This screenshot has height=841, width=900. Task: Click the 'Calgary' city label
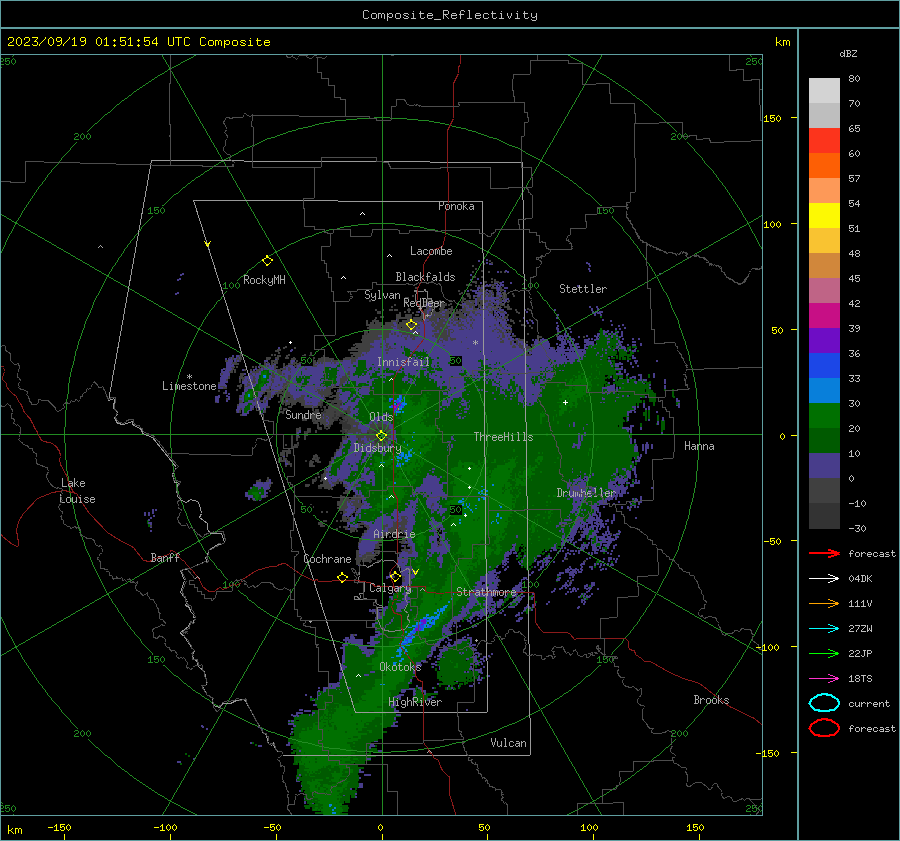click(390, 588)
